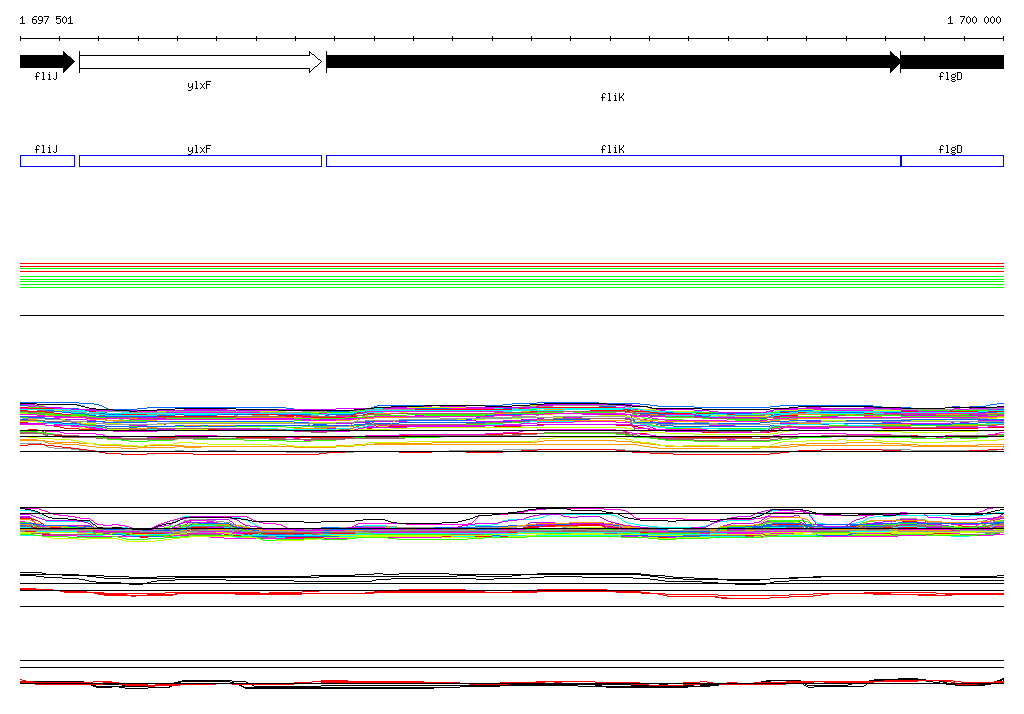
Task: Click the ylxF label under white arrow
Action: 199,86
